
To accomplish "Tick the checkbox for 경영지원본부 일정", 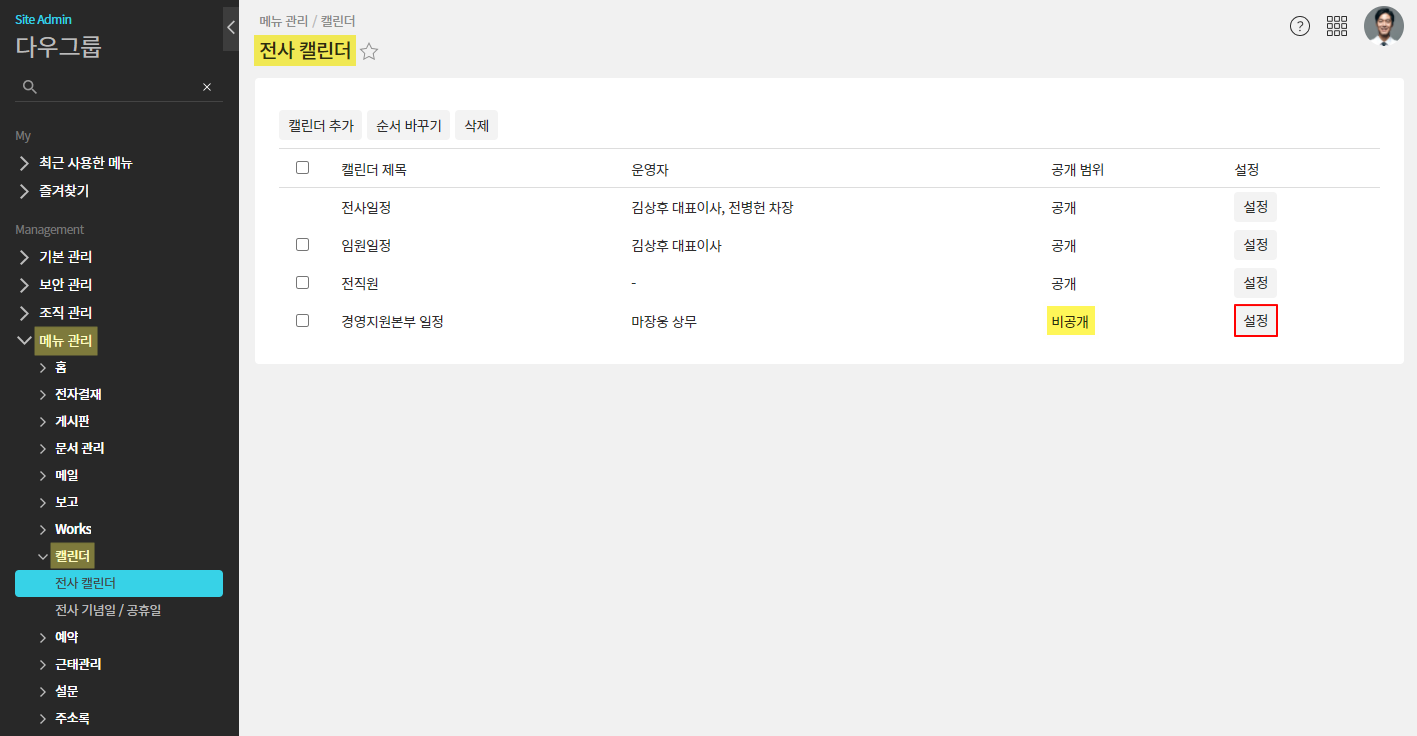I will 302,321.
